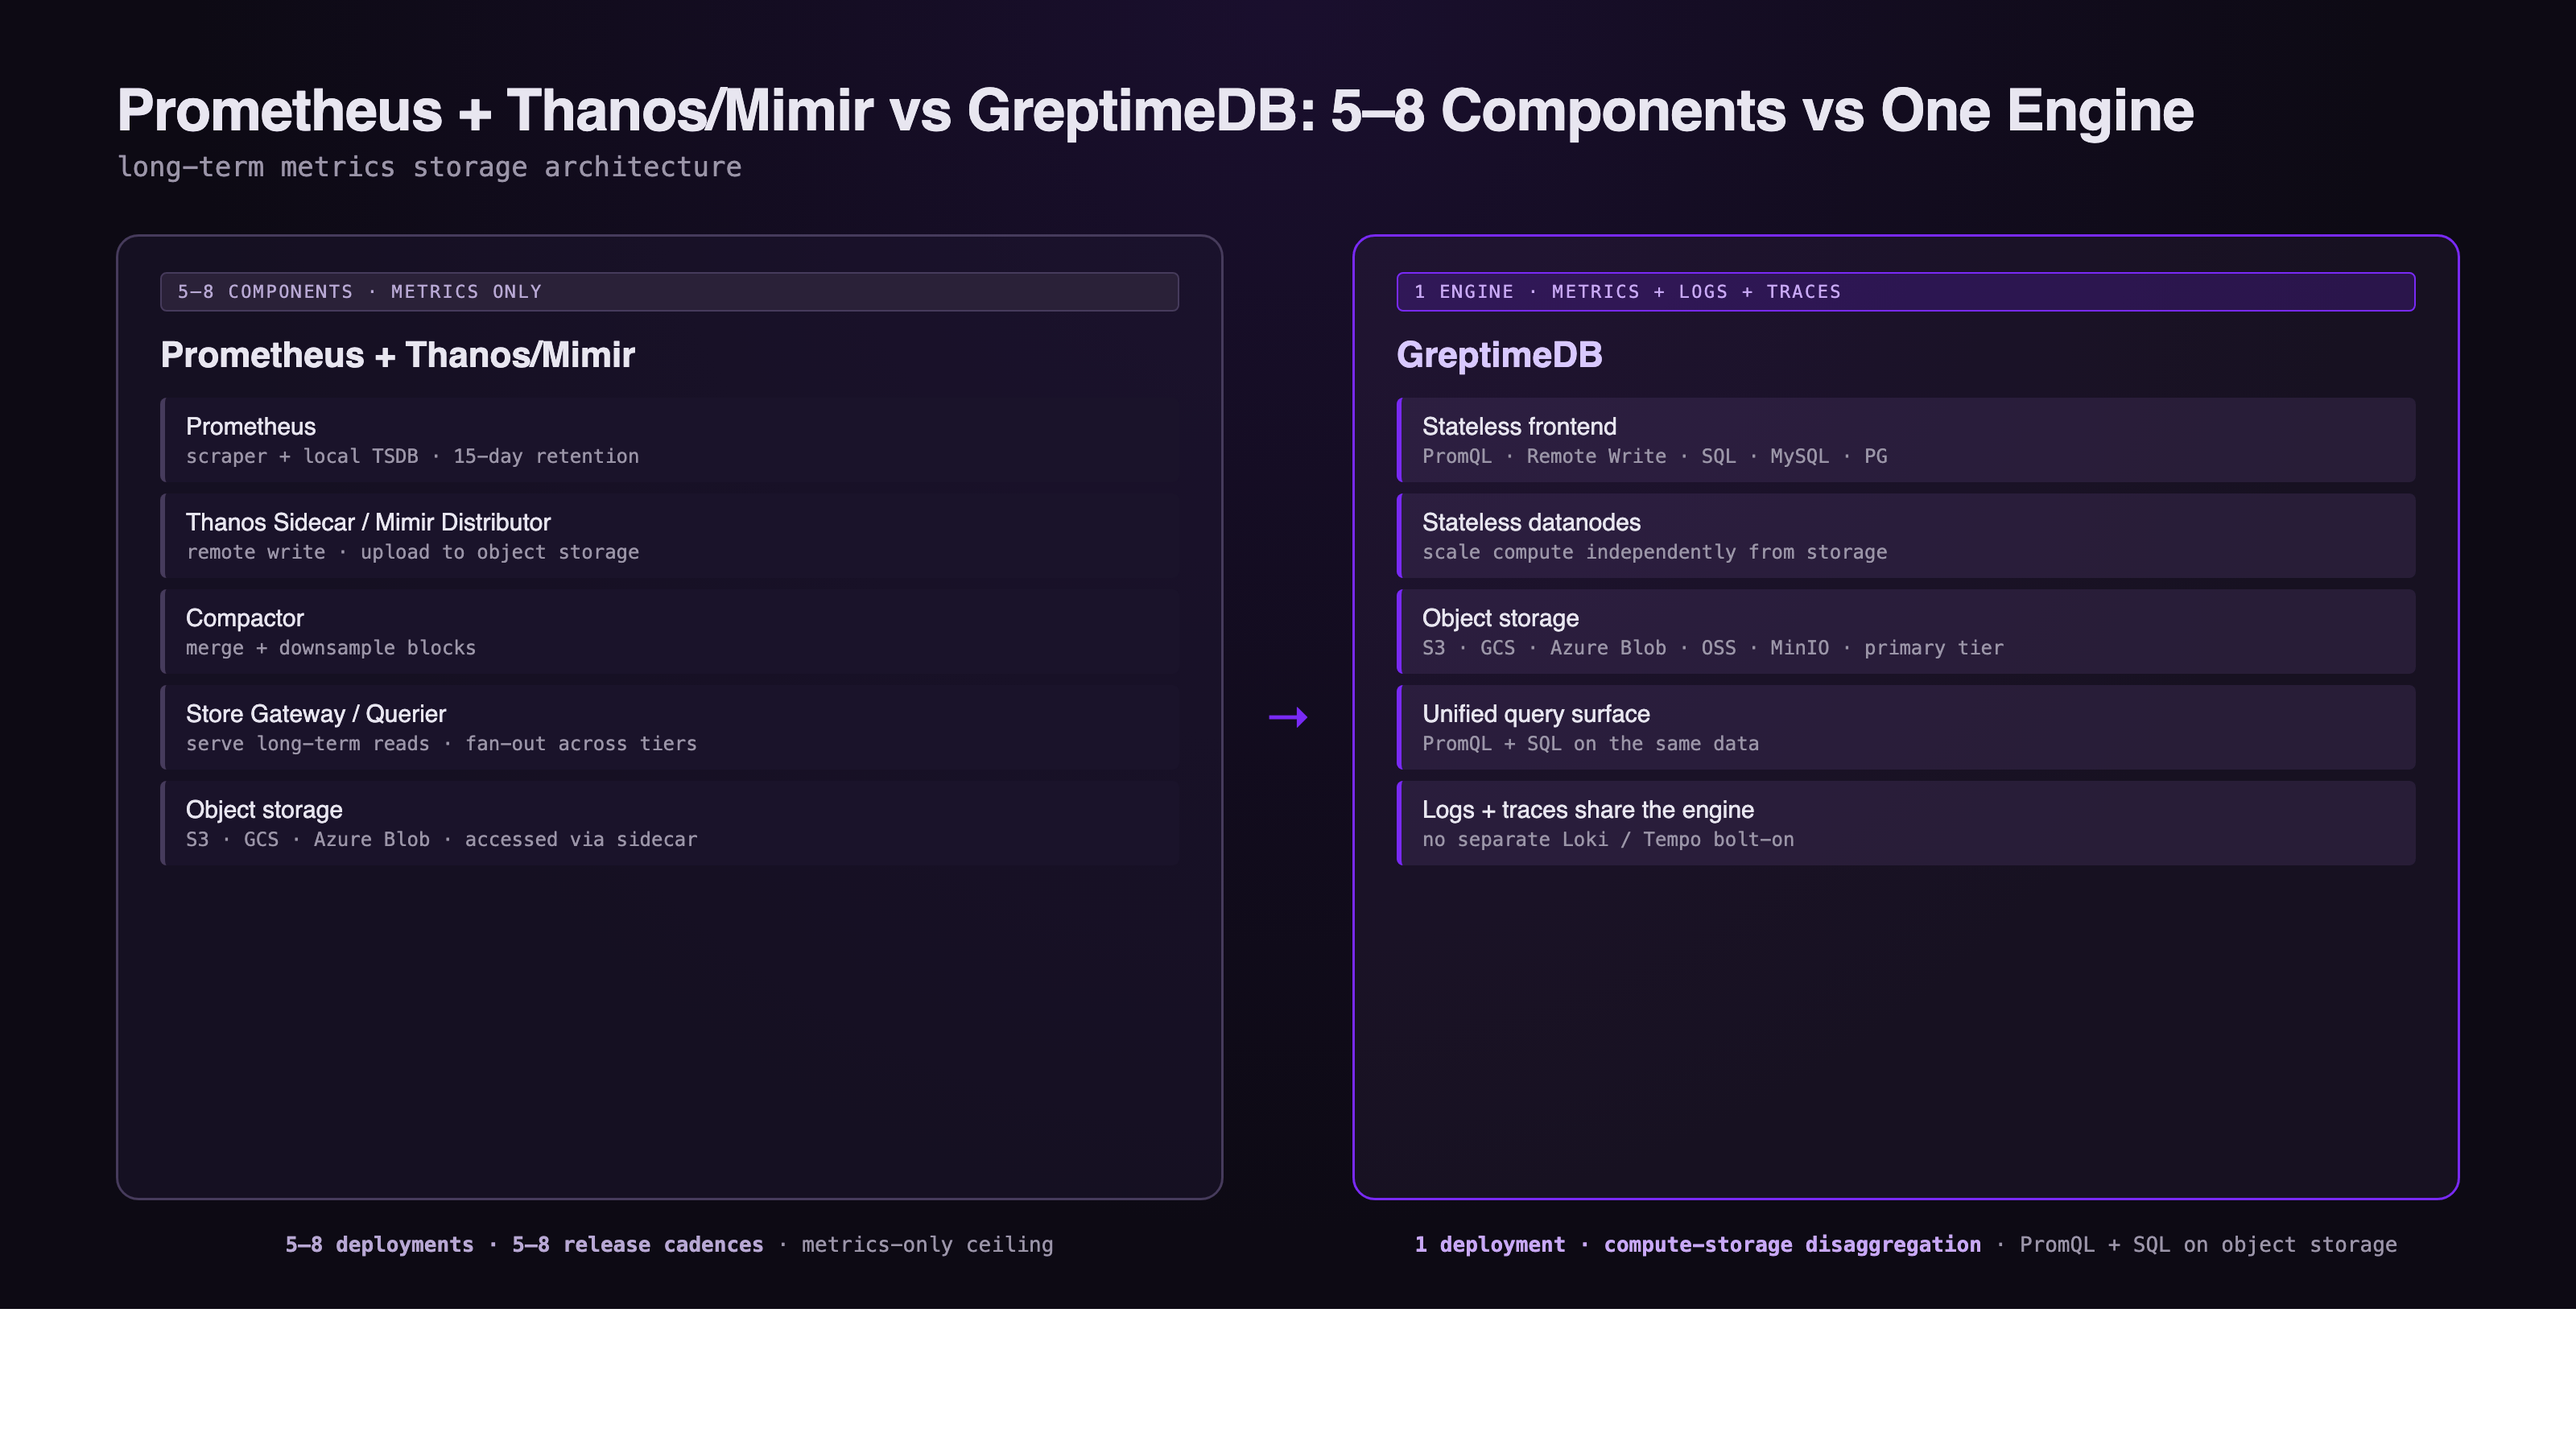2576x1449 pixels.
Task: Click the 'metrics-only ceiling' footer text
Action: [x=927, y=1245]
